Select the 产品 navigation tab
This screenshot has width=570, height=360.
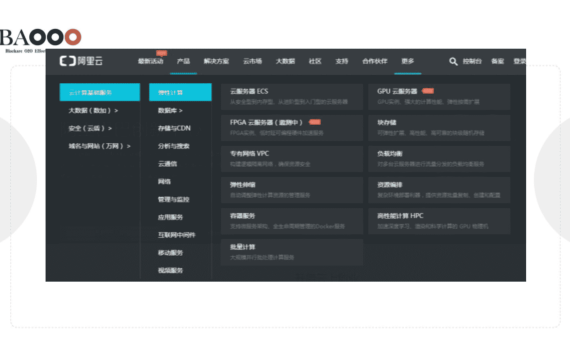tap(183, 61)
